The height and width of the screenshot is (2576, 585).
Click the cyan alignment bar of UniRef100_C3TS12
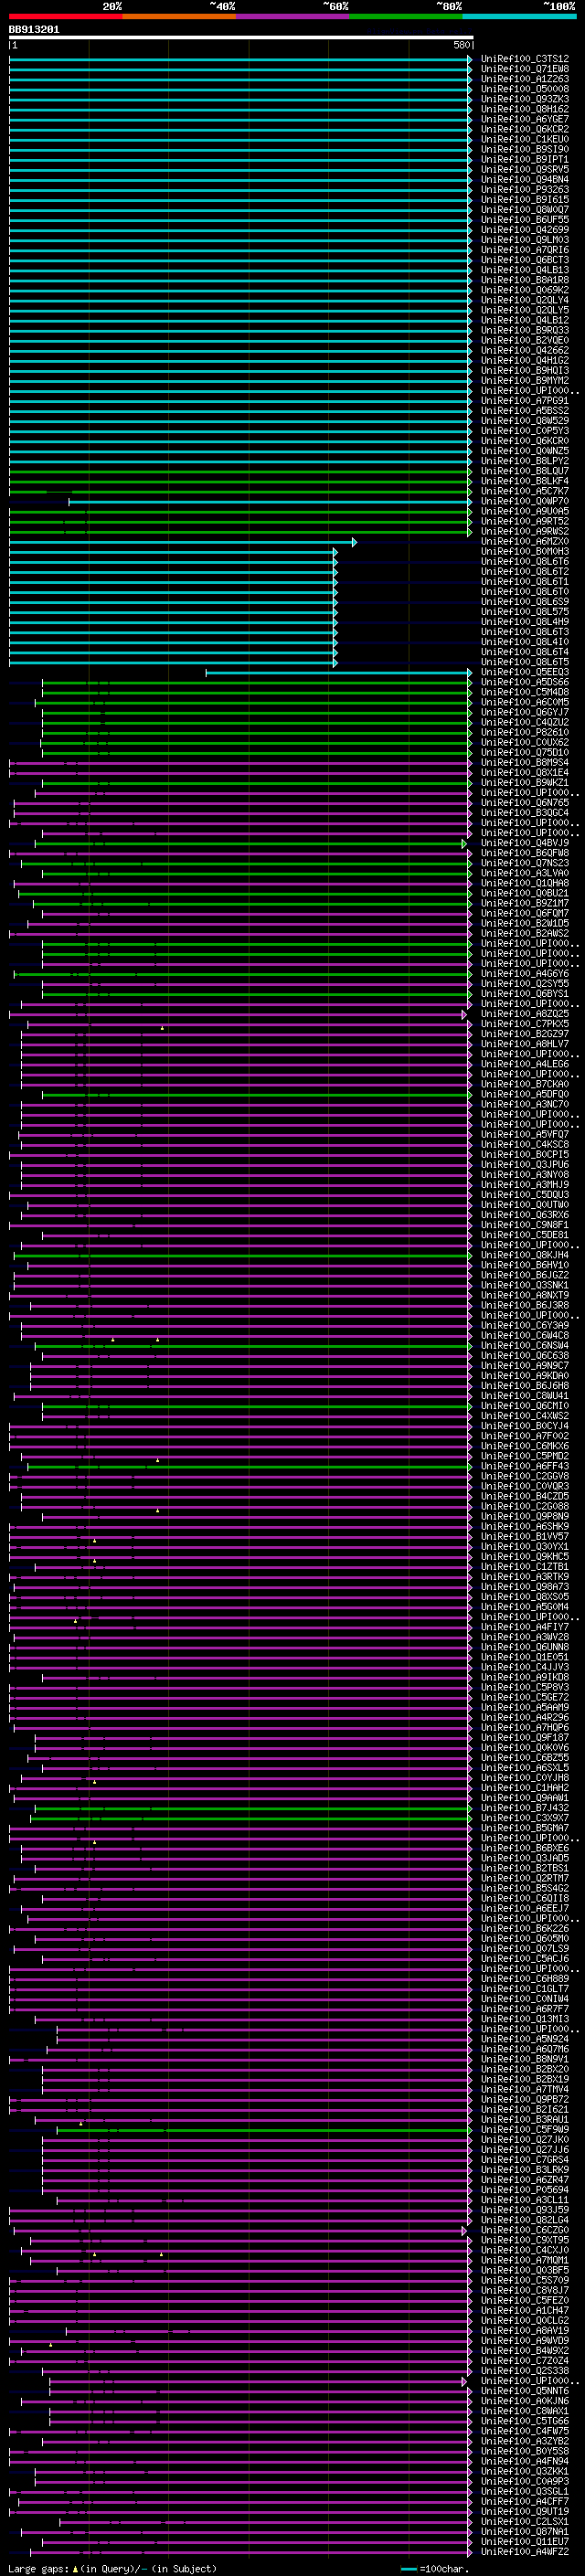(240, 59)
